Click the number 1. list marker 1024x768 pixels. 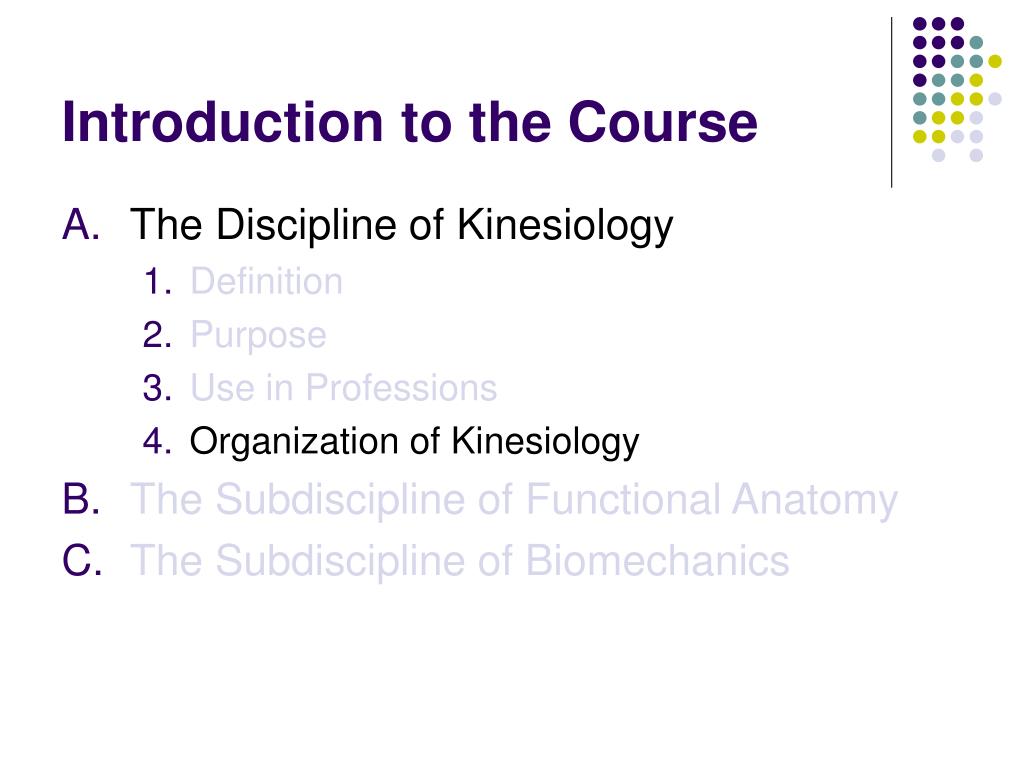(x=157, y=281)
